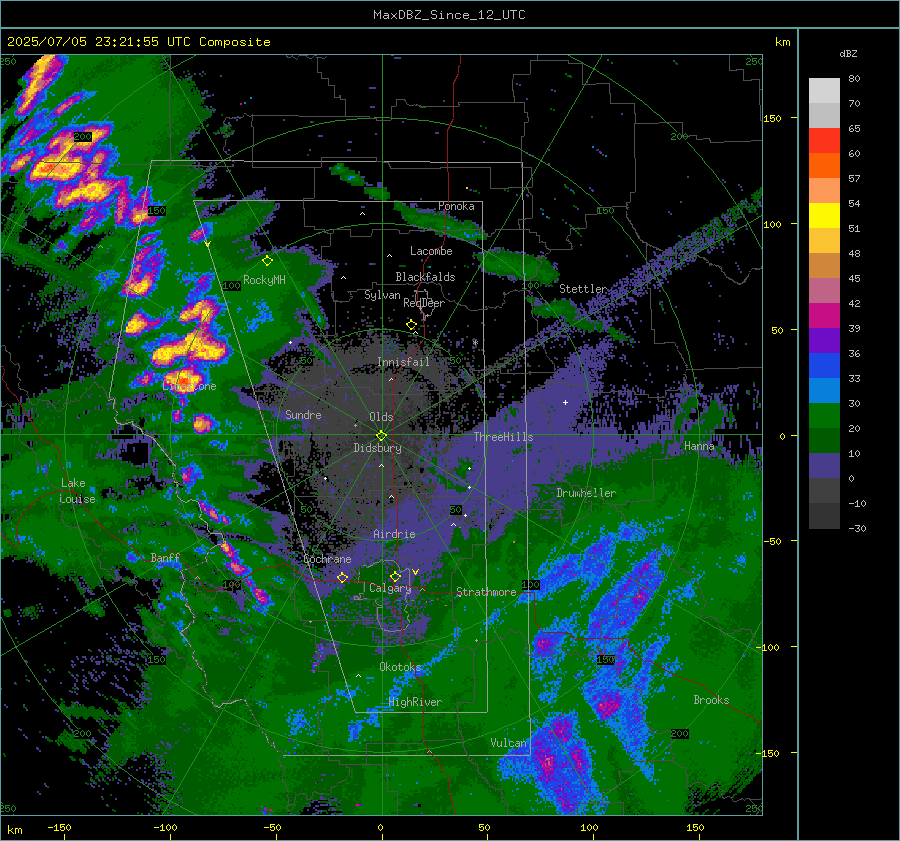Click the 2025/07/05 23:21:55 UTC Composite timestamp
The width and height of the screenshot is (900, 841).
pyautogui.click(x=138, y=42)
